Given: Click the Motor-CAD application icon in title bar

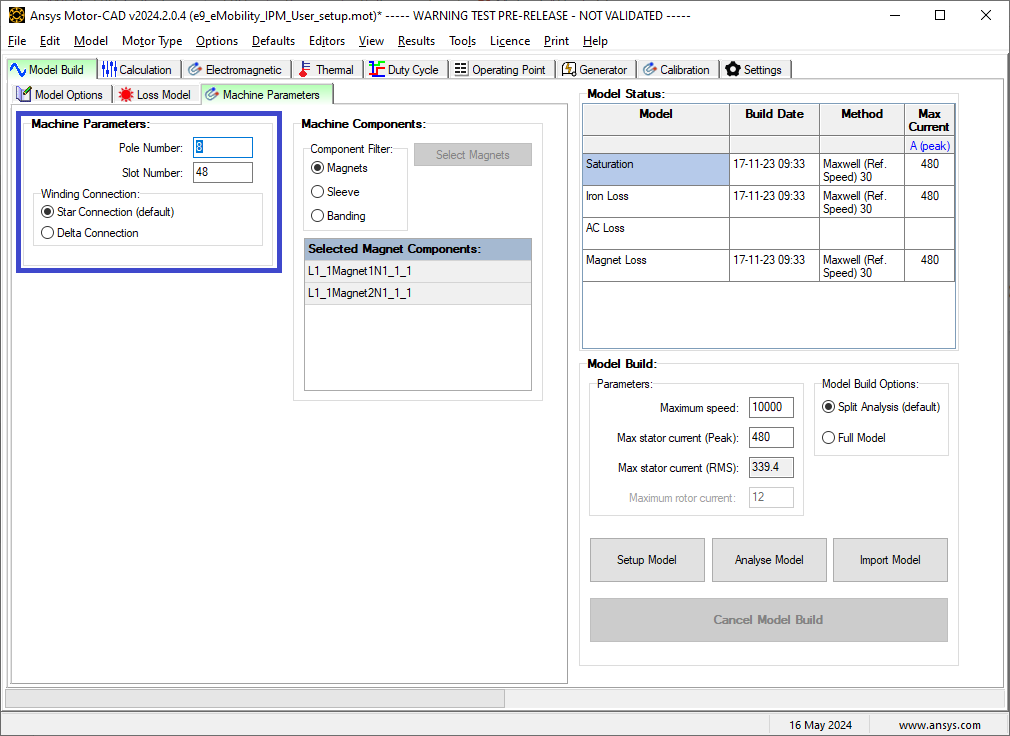Looking at the screenshot, I should pyautogui.click(x=16, y=15).
